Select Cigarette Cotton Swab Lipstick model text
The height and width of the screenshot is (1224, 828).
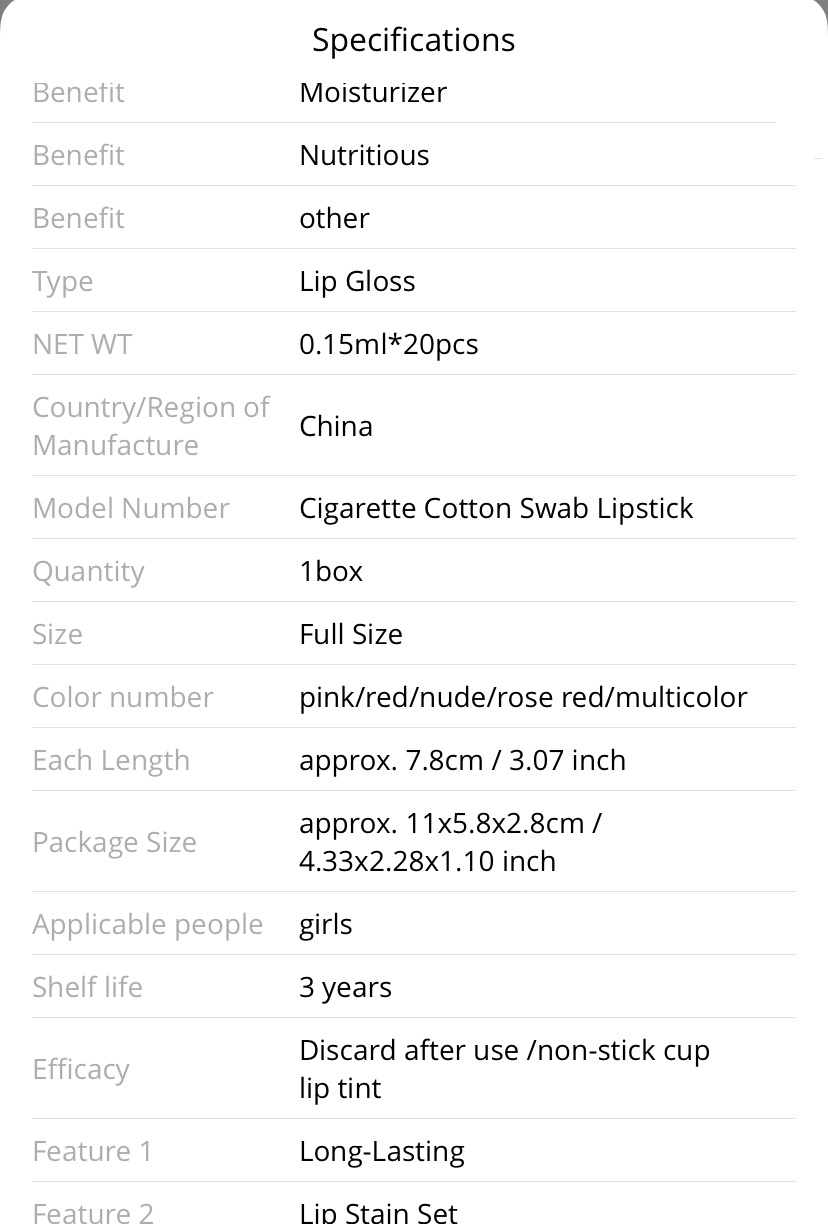[x=496, y=508]
